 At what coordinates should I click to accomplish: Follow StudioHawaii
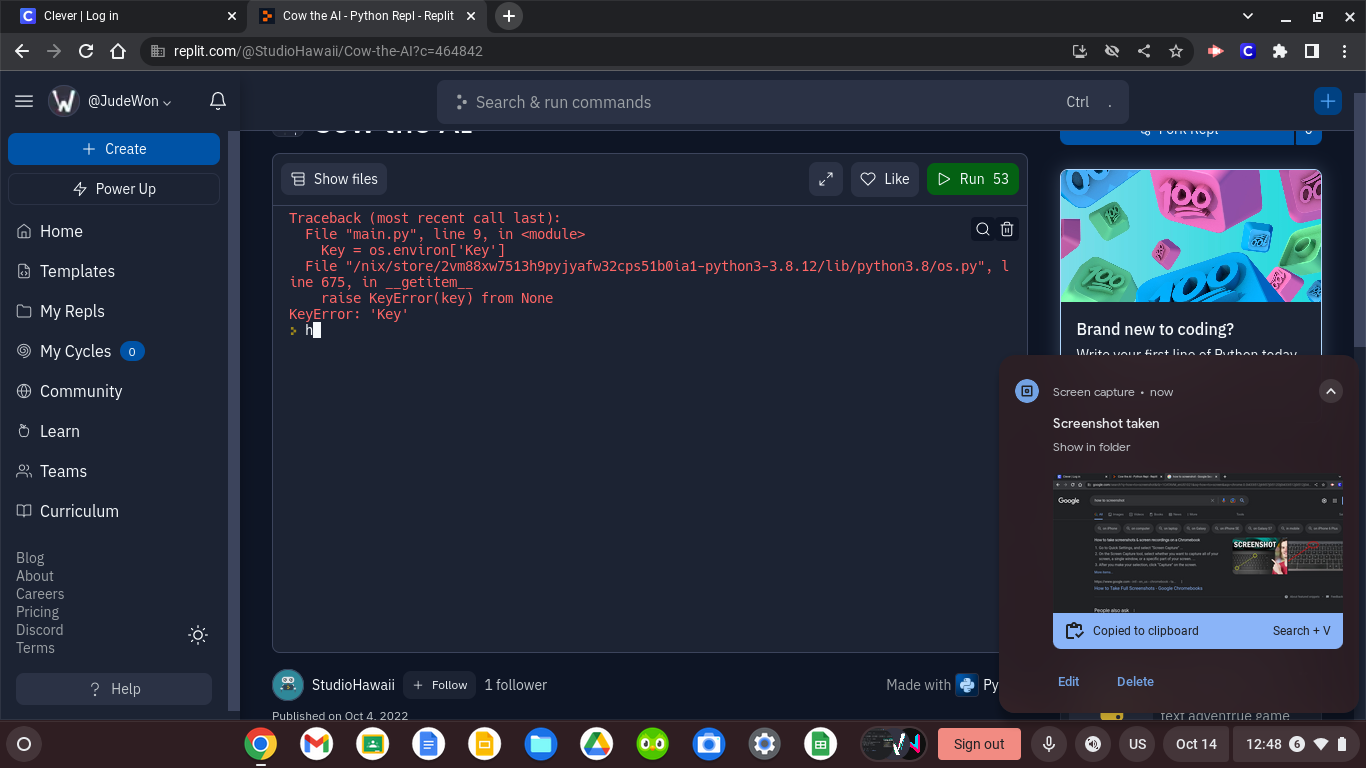[439, 685]
